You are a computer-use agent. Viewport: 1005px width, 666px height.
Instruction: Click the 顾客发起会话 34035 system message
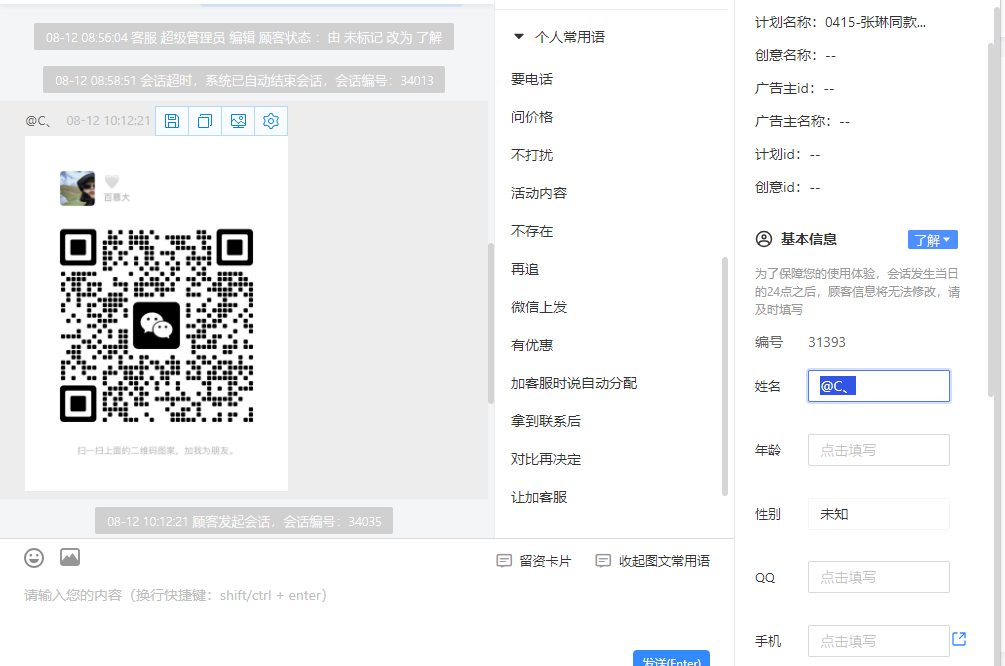(x=244, y=521)
